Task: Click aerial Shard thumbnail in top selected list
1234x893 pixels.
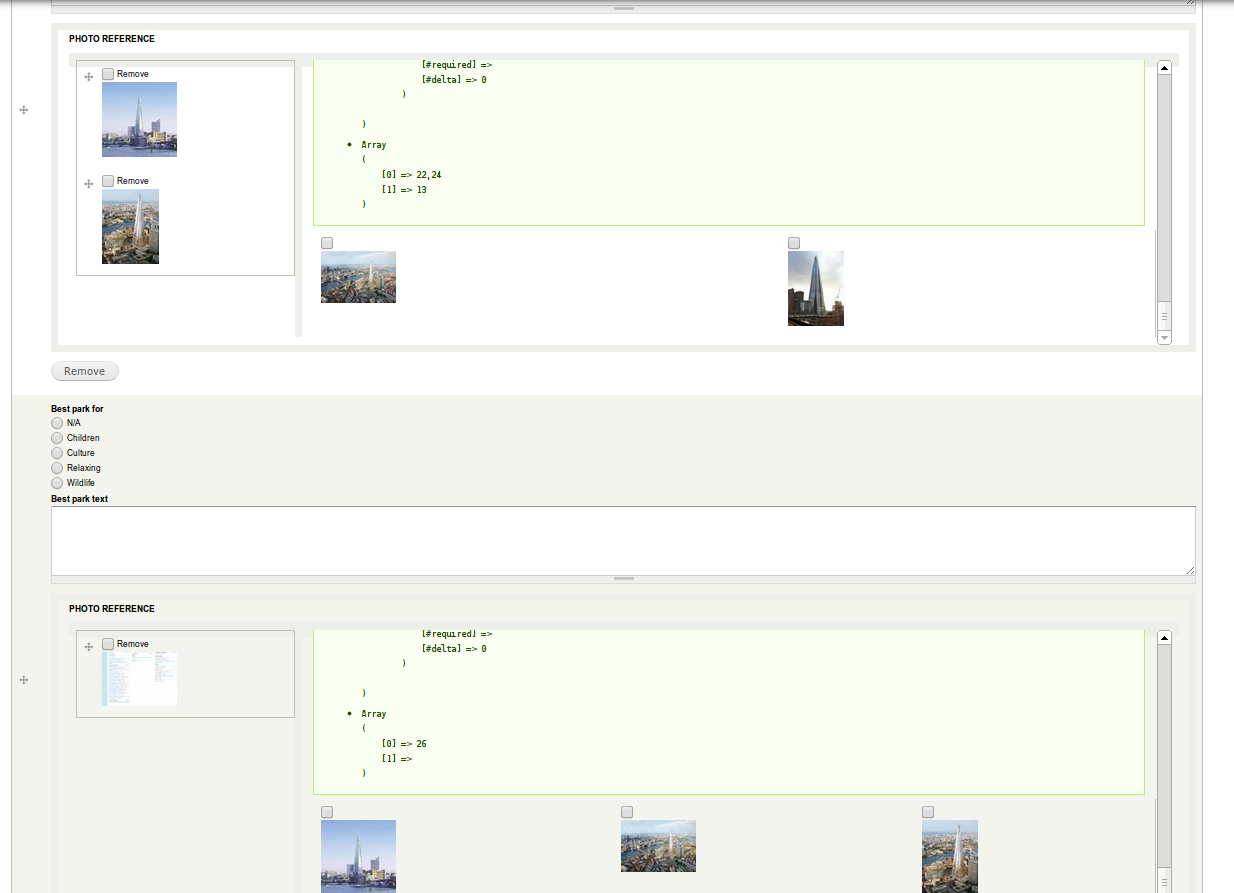Action: coord(130,226)
